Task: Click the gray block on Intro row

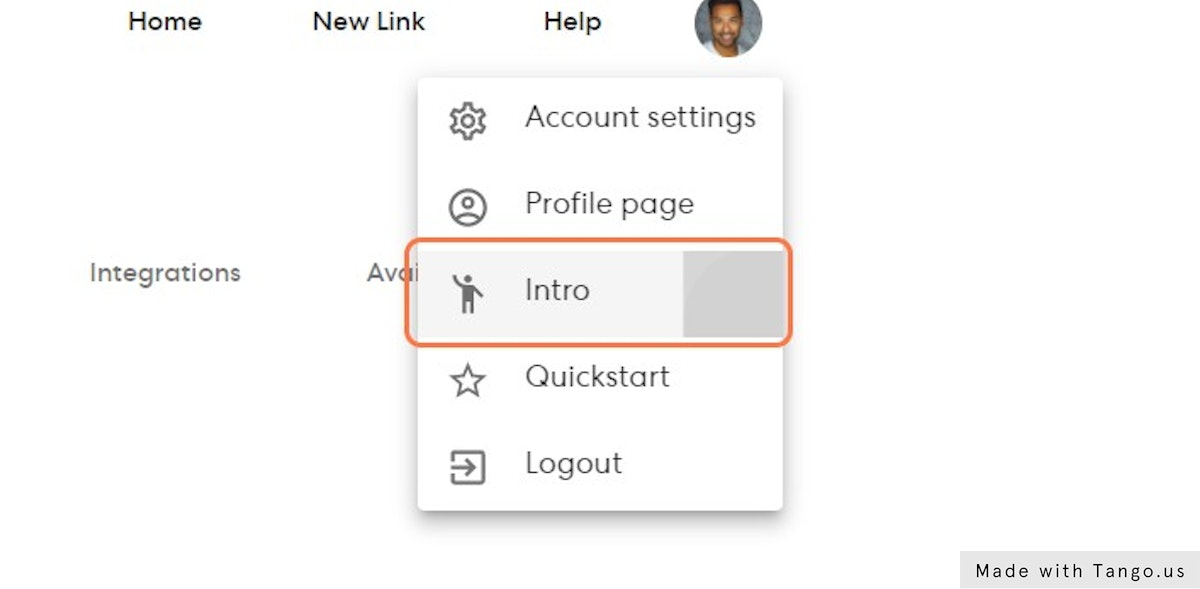Action: click(733, 293)
